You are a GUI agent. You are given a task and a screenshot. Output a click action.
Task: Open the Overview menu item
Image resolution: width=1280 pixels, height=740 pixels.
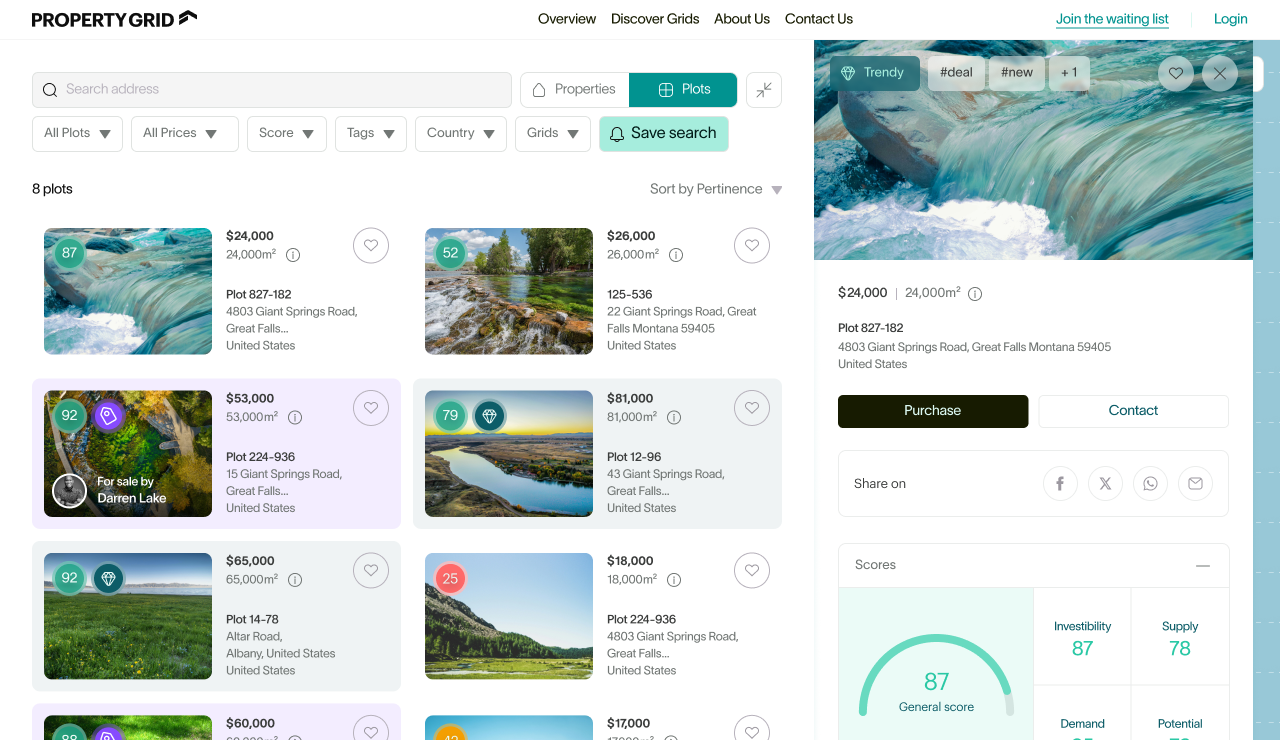[567, 19]
